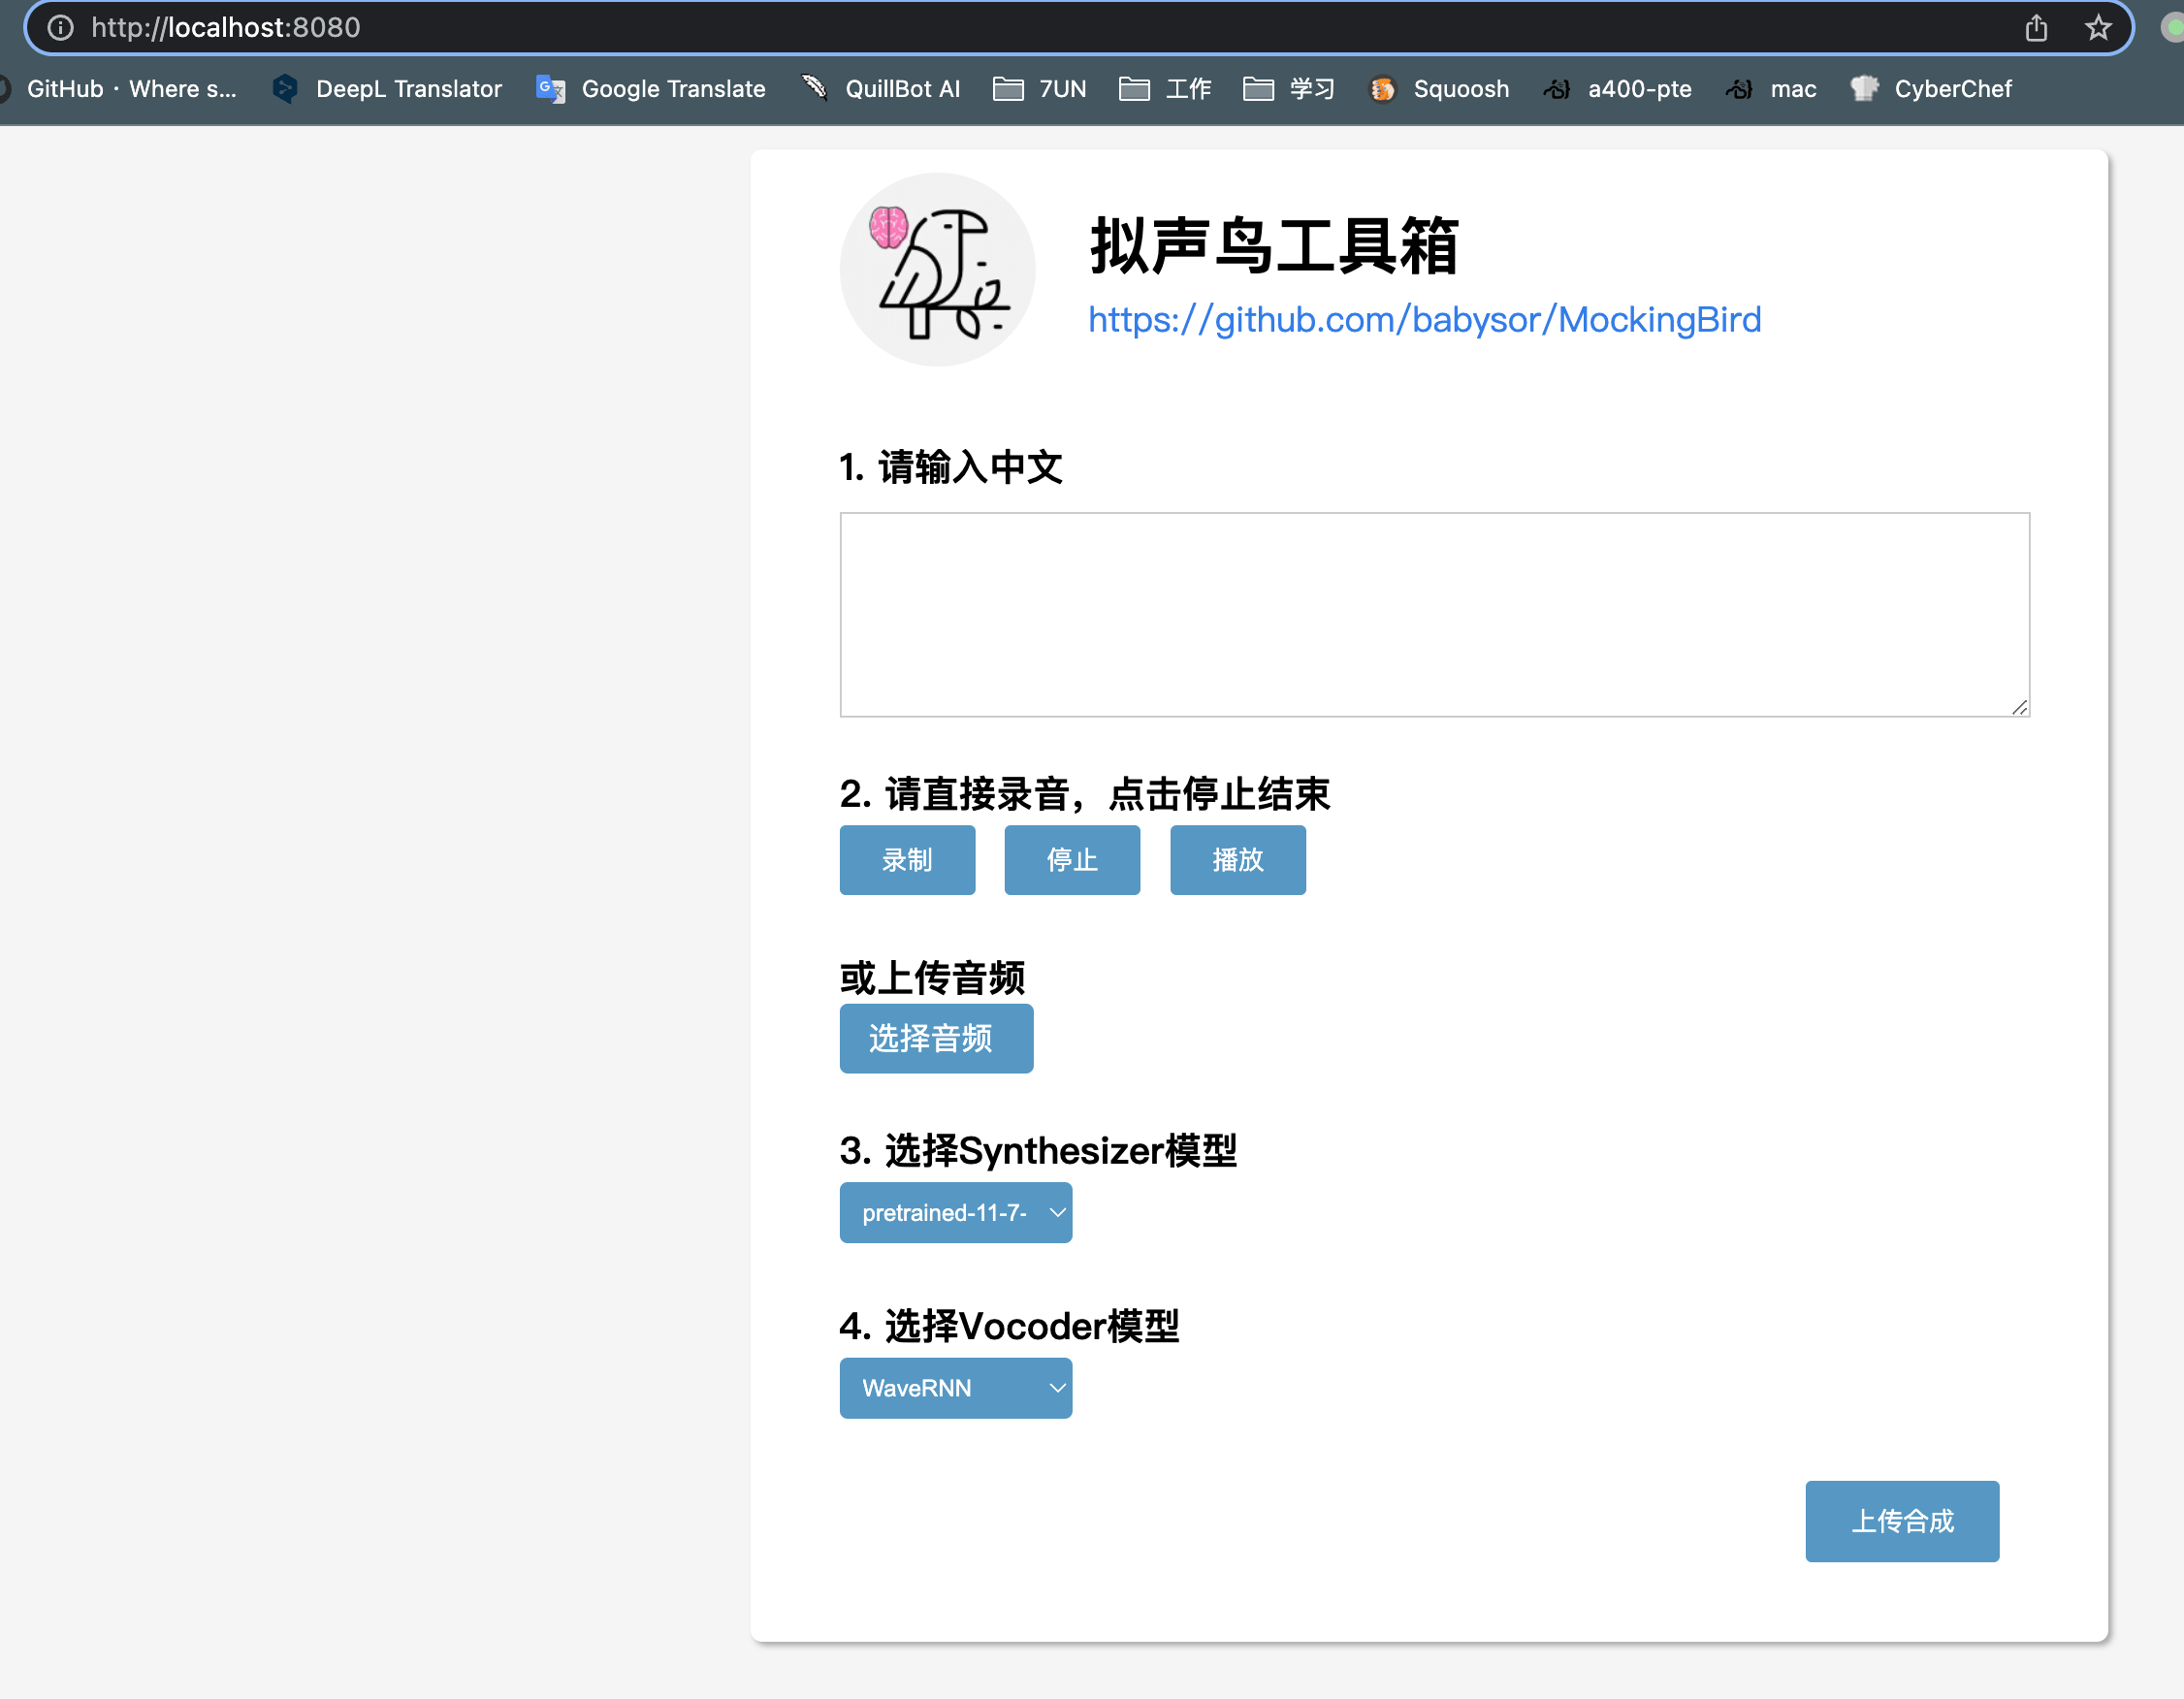
Task: Open the QuillBot AI bookmark
Action: pyautogui.click(x=881, y=89)
